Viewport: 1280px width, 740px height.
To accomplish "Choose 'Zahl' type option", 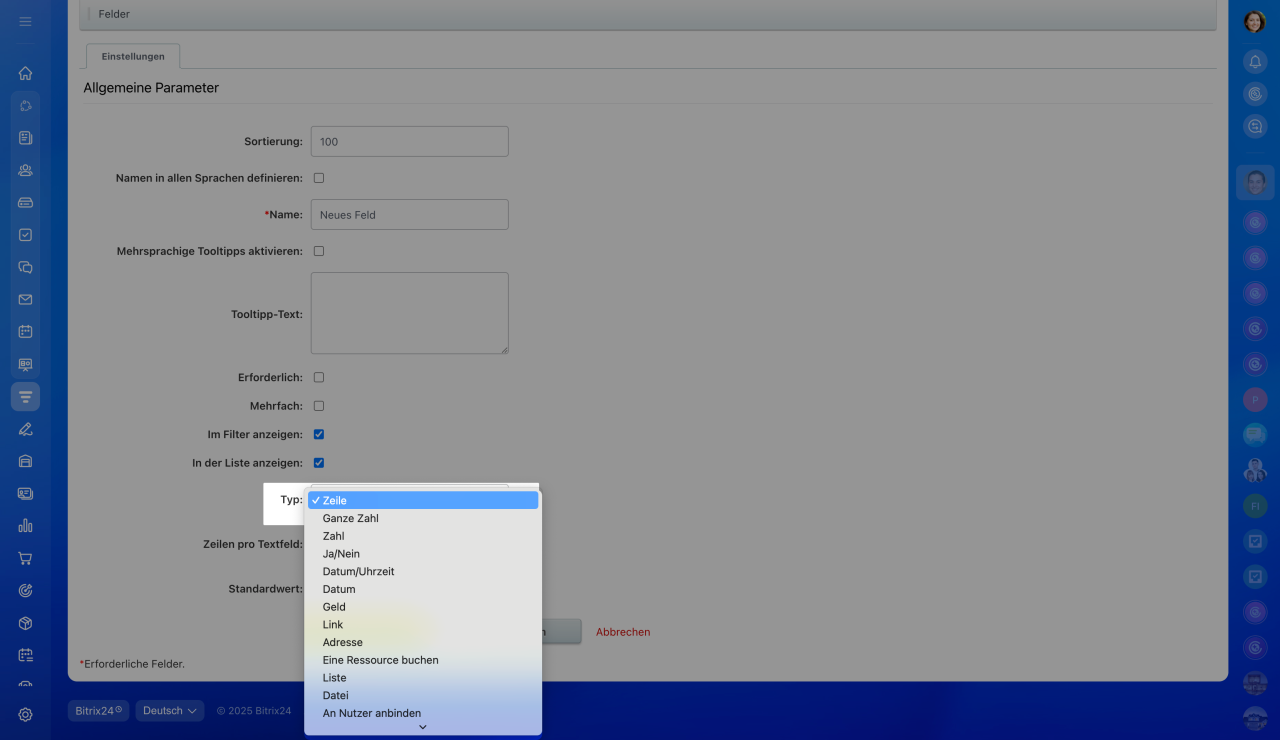I will [423, 536].
